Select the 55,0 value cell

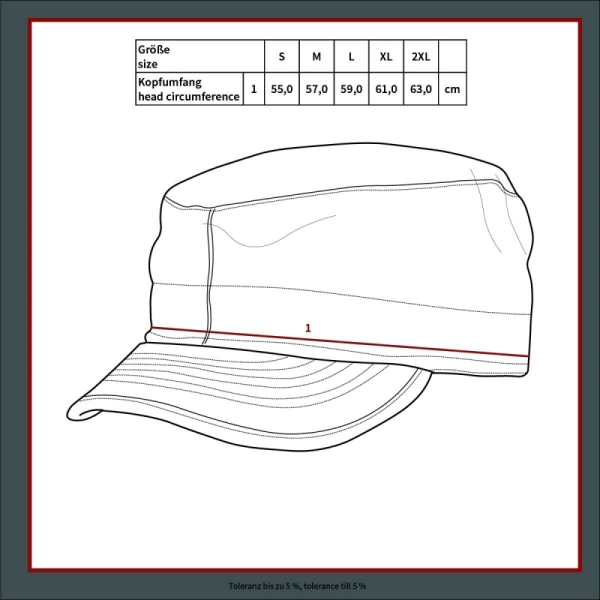(x=281, y=89)
